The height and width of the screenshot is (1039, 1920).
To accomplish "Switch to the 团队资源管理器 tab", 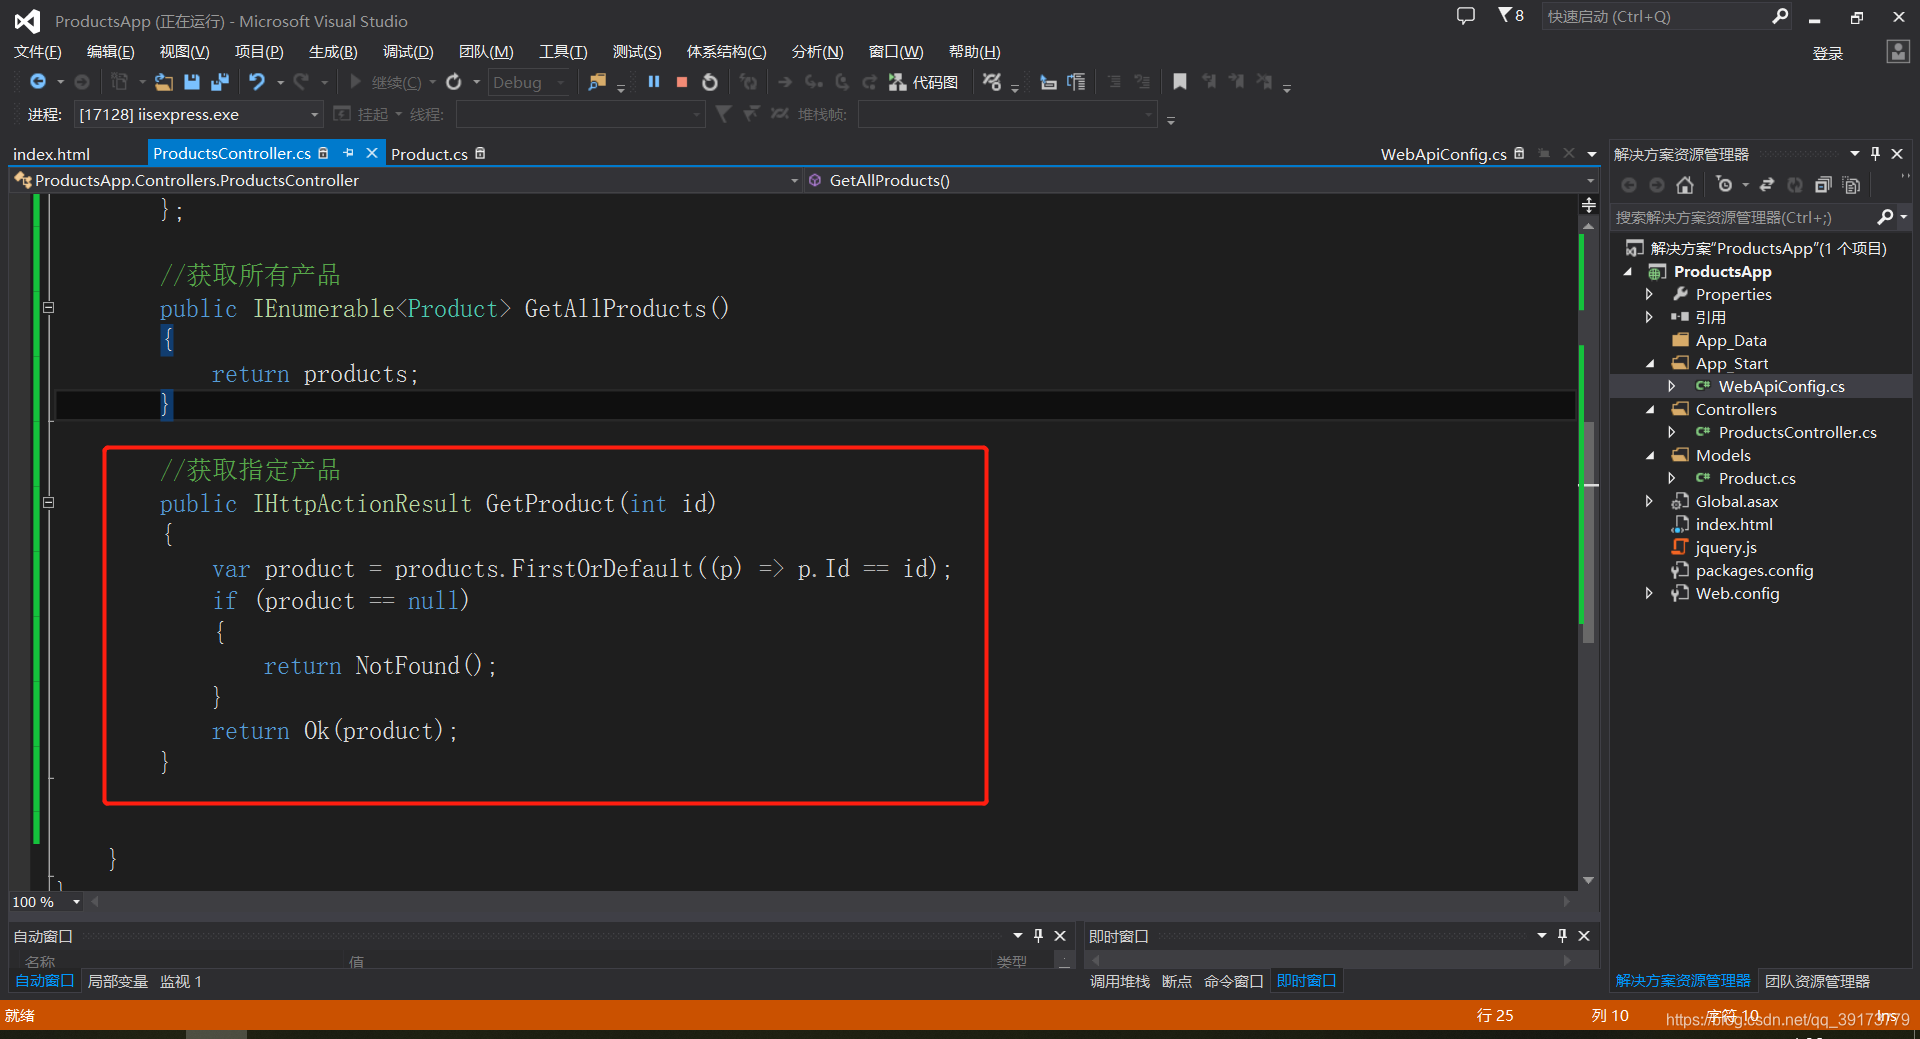I will (1817, 982).
